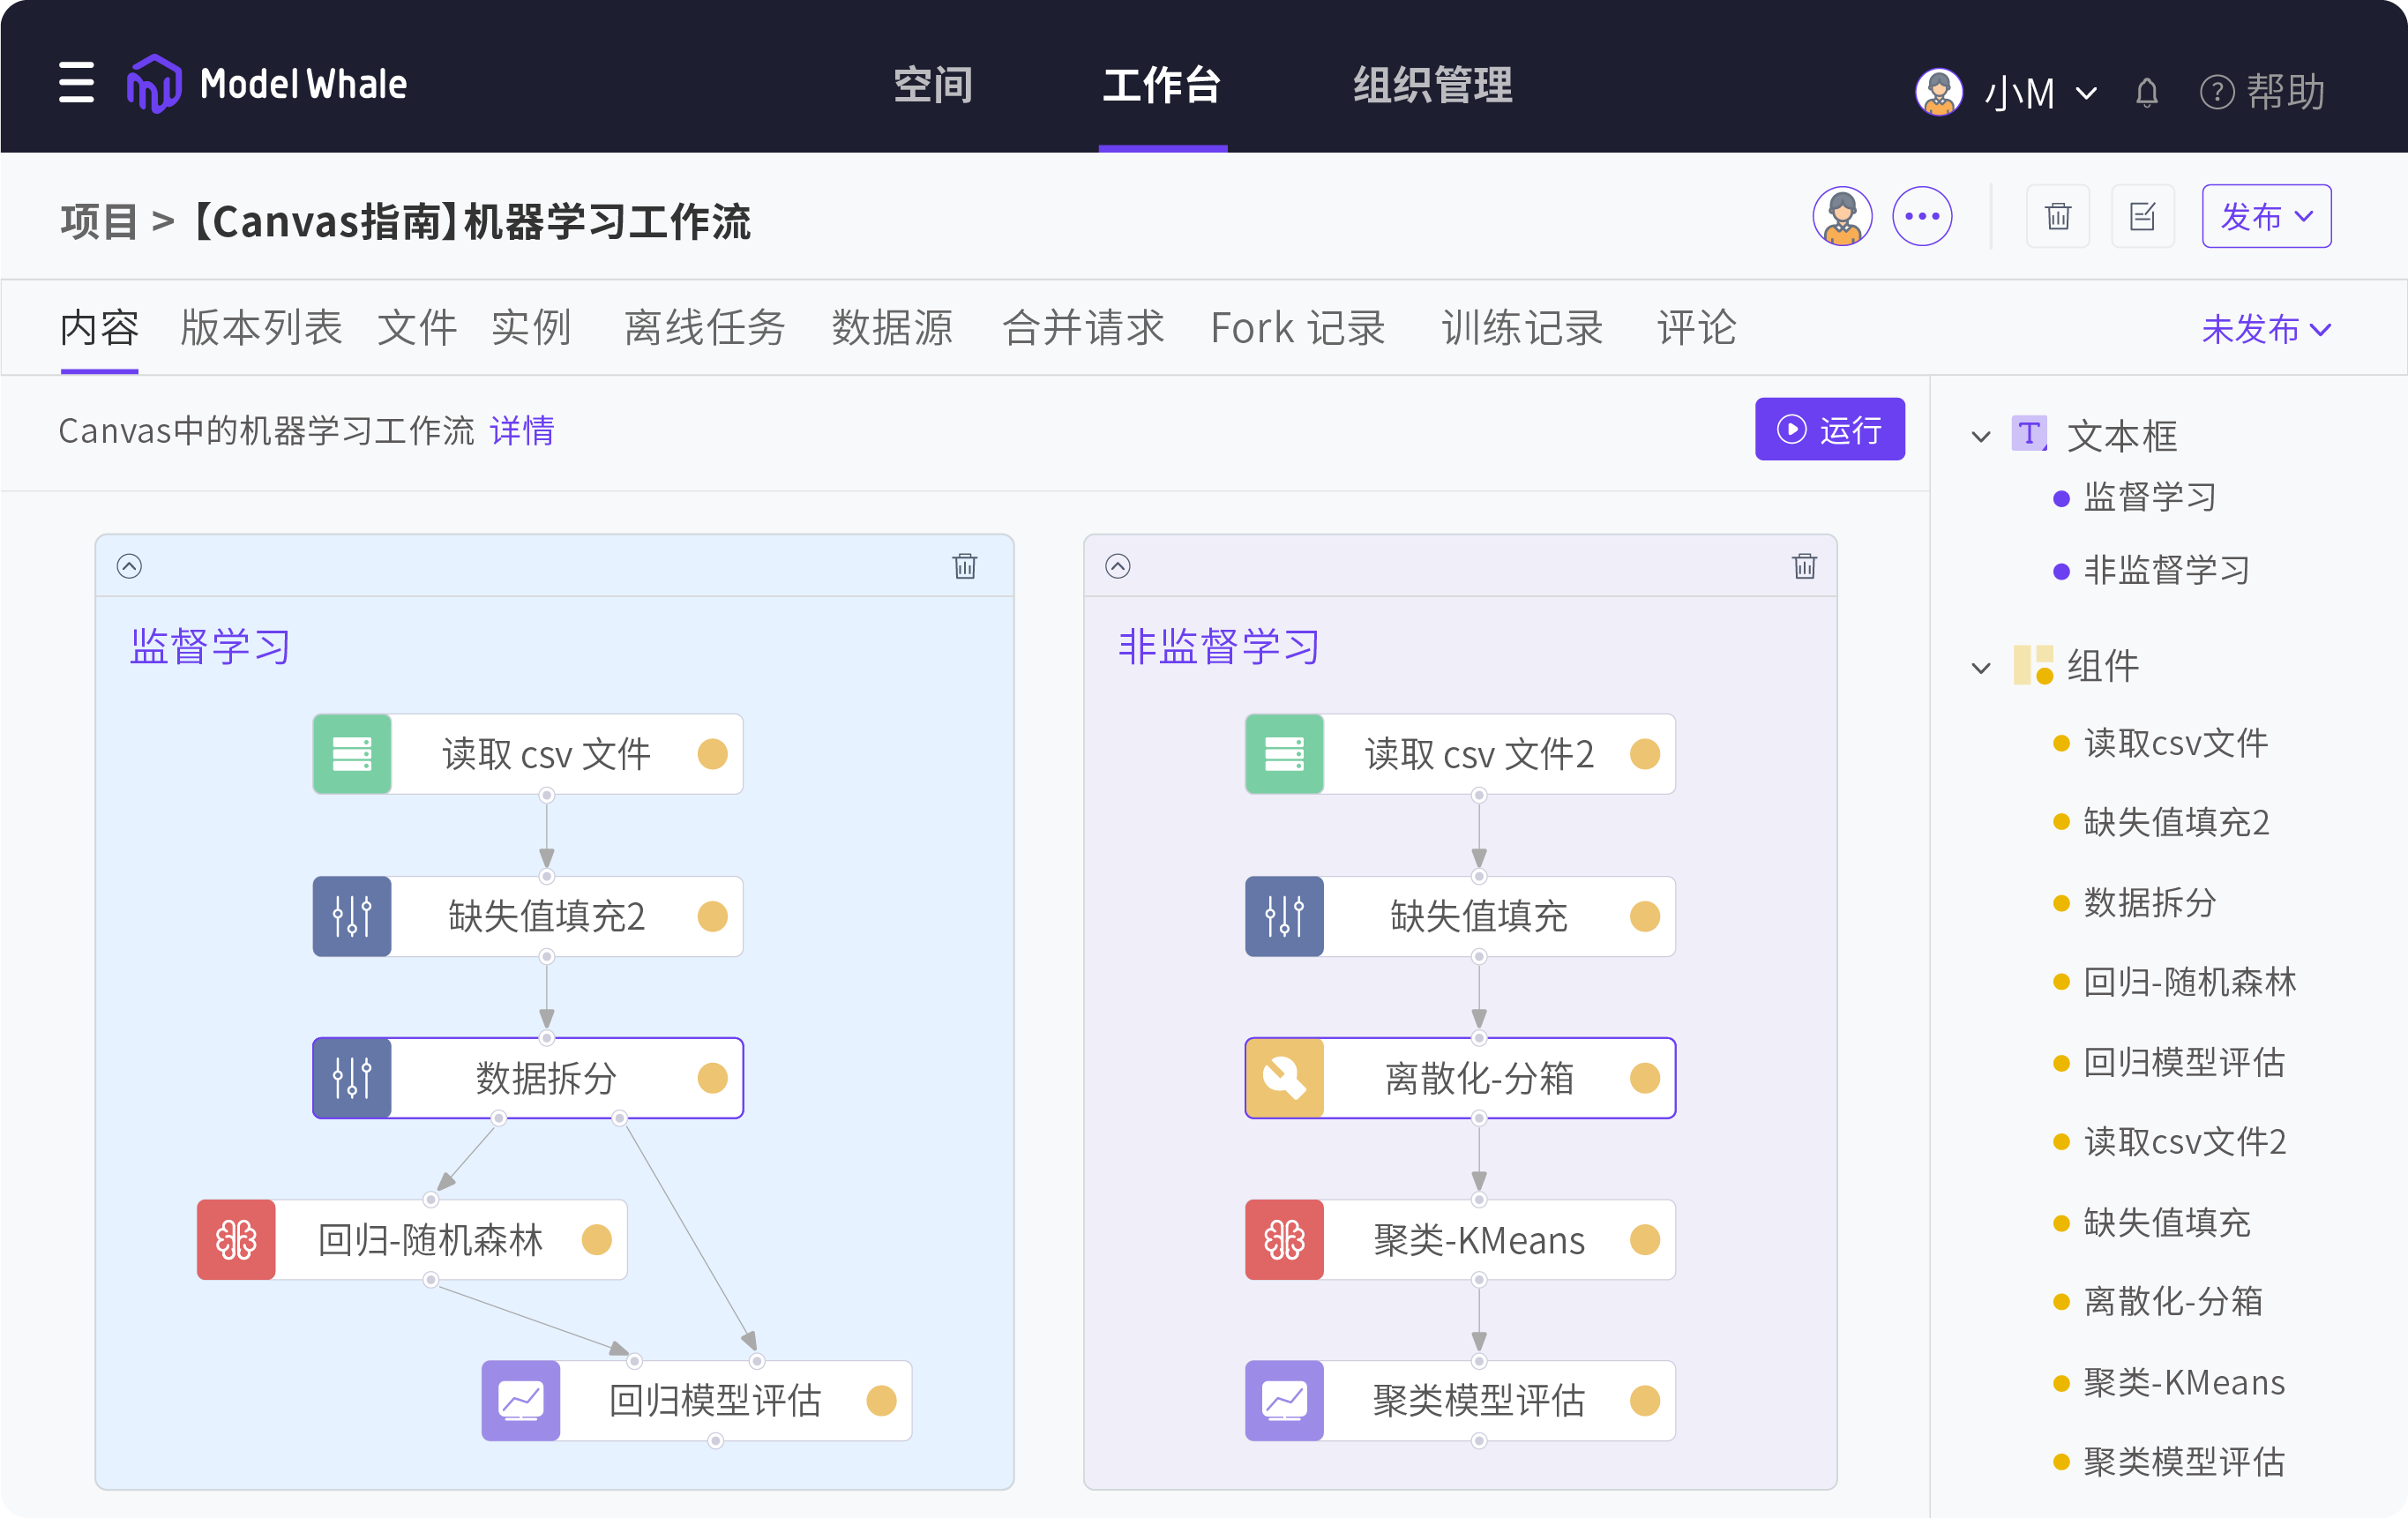Switch to the 离线任务 tab
Image resolution: width=2408 pixels, height=1518 pixels.
[x=705, y=328]
